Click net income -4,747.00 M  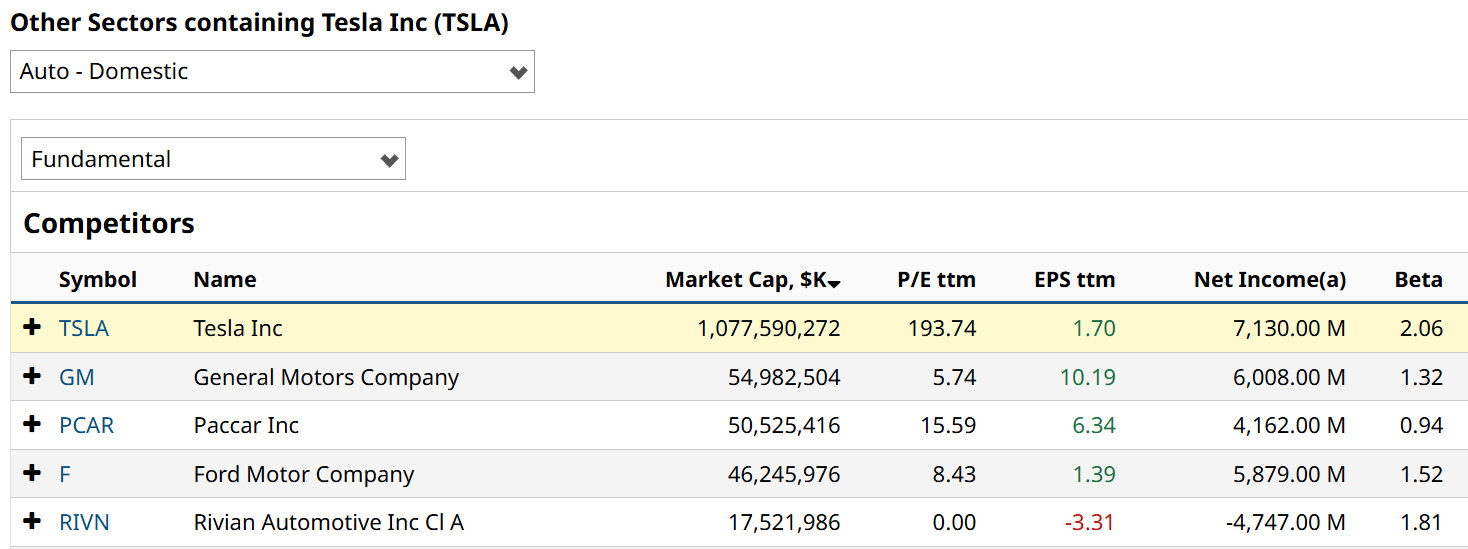pyautogui.click(x=1286, y=522)
